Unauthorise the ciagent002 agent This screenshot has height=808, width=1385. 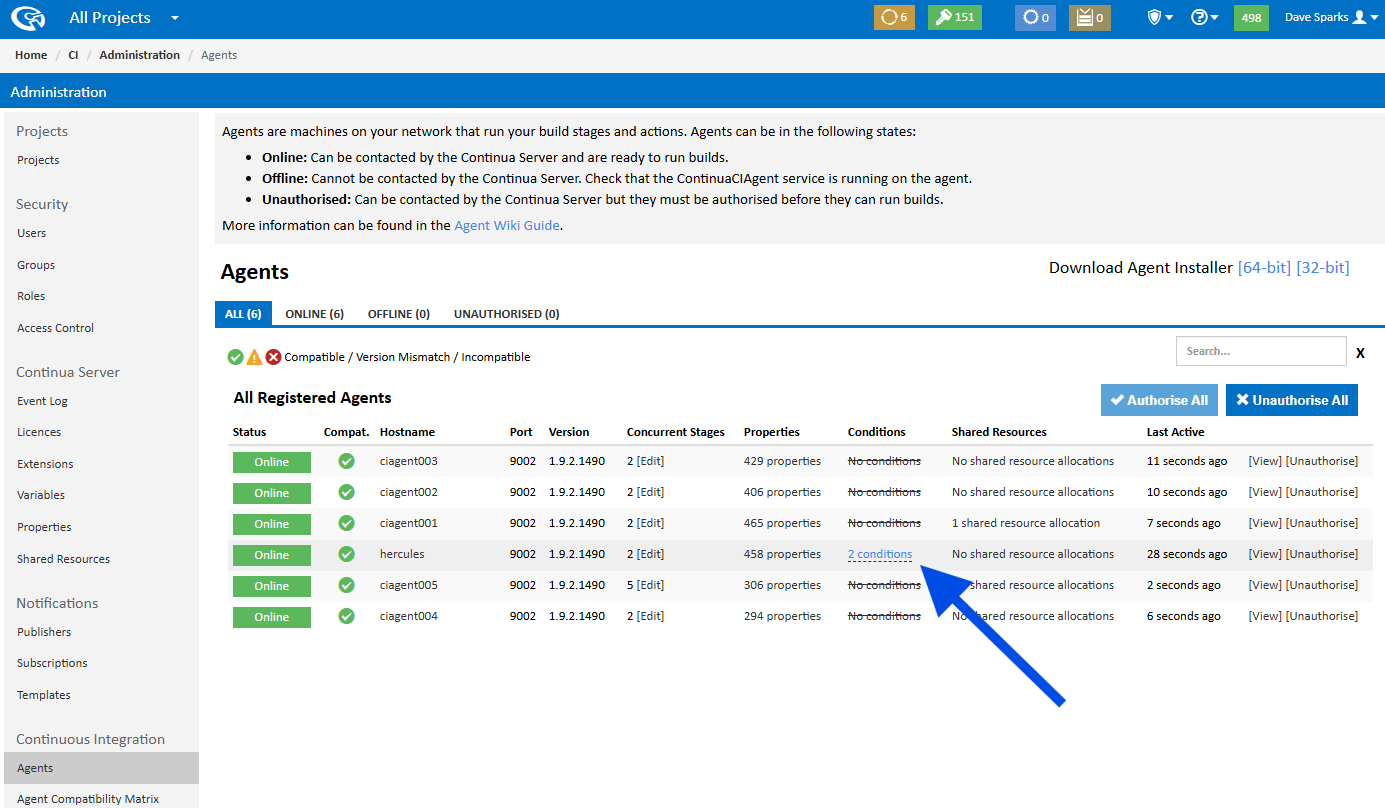1322,492
